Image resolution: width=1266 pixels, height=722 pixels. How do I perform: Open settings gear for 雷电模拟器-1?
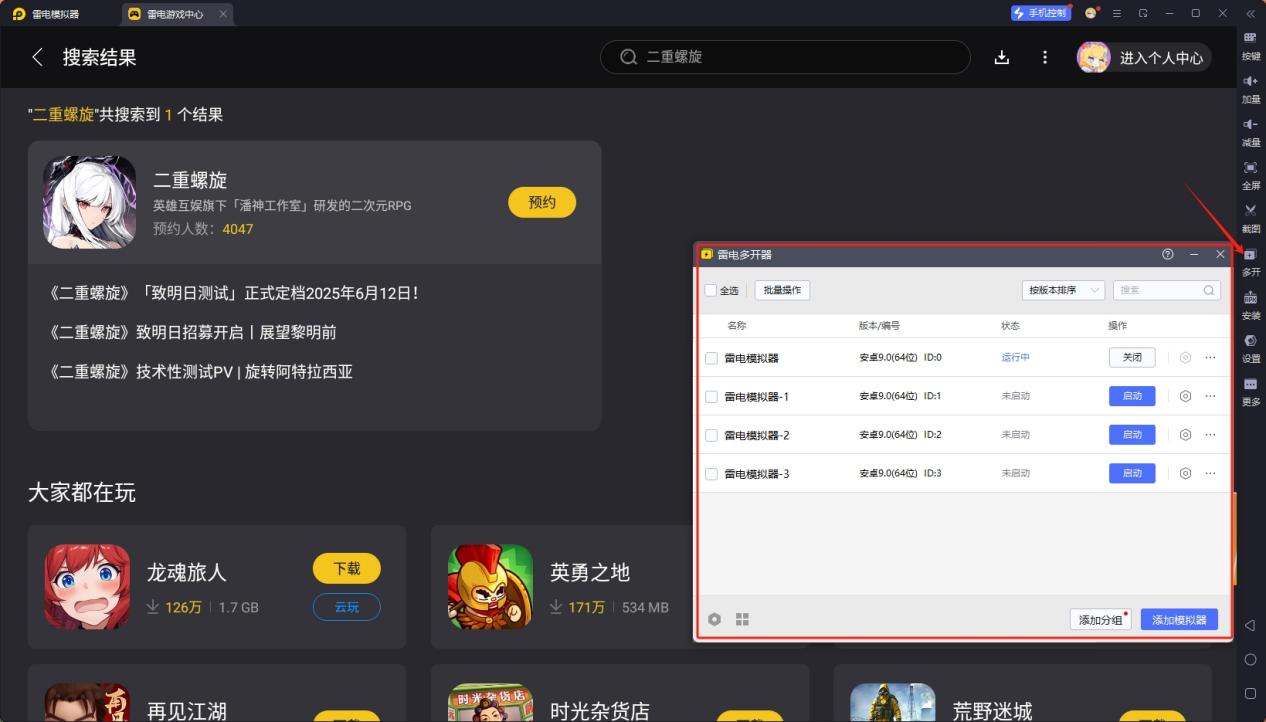coord(1185,396)
